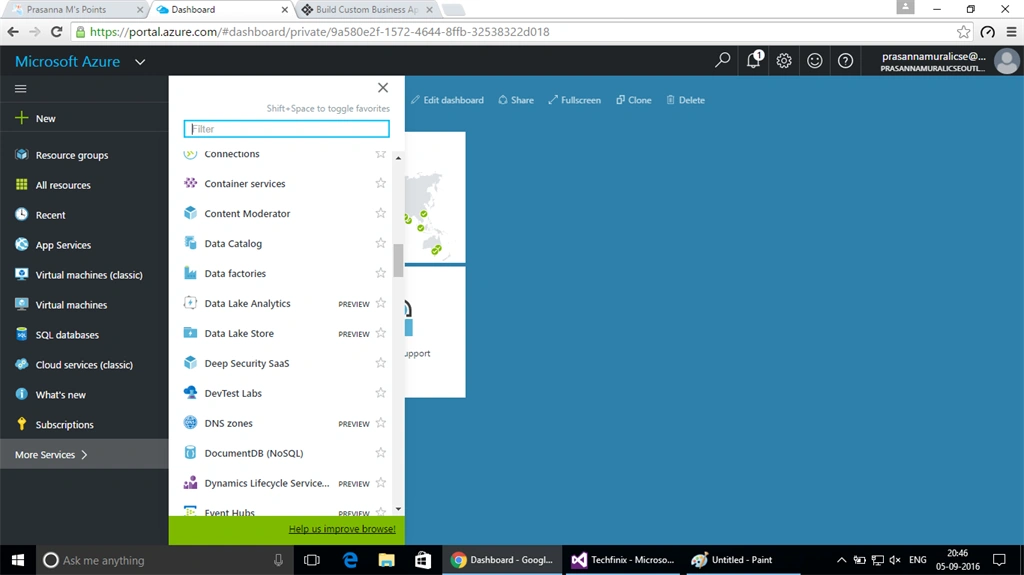Click the services list scroll-down arrow
Viewport: 1024px width, 575px height.
[398, 509]
